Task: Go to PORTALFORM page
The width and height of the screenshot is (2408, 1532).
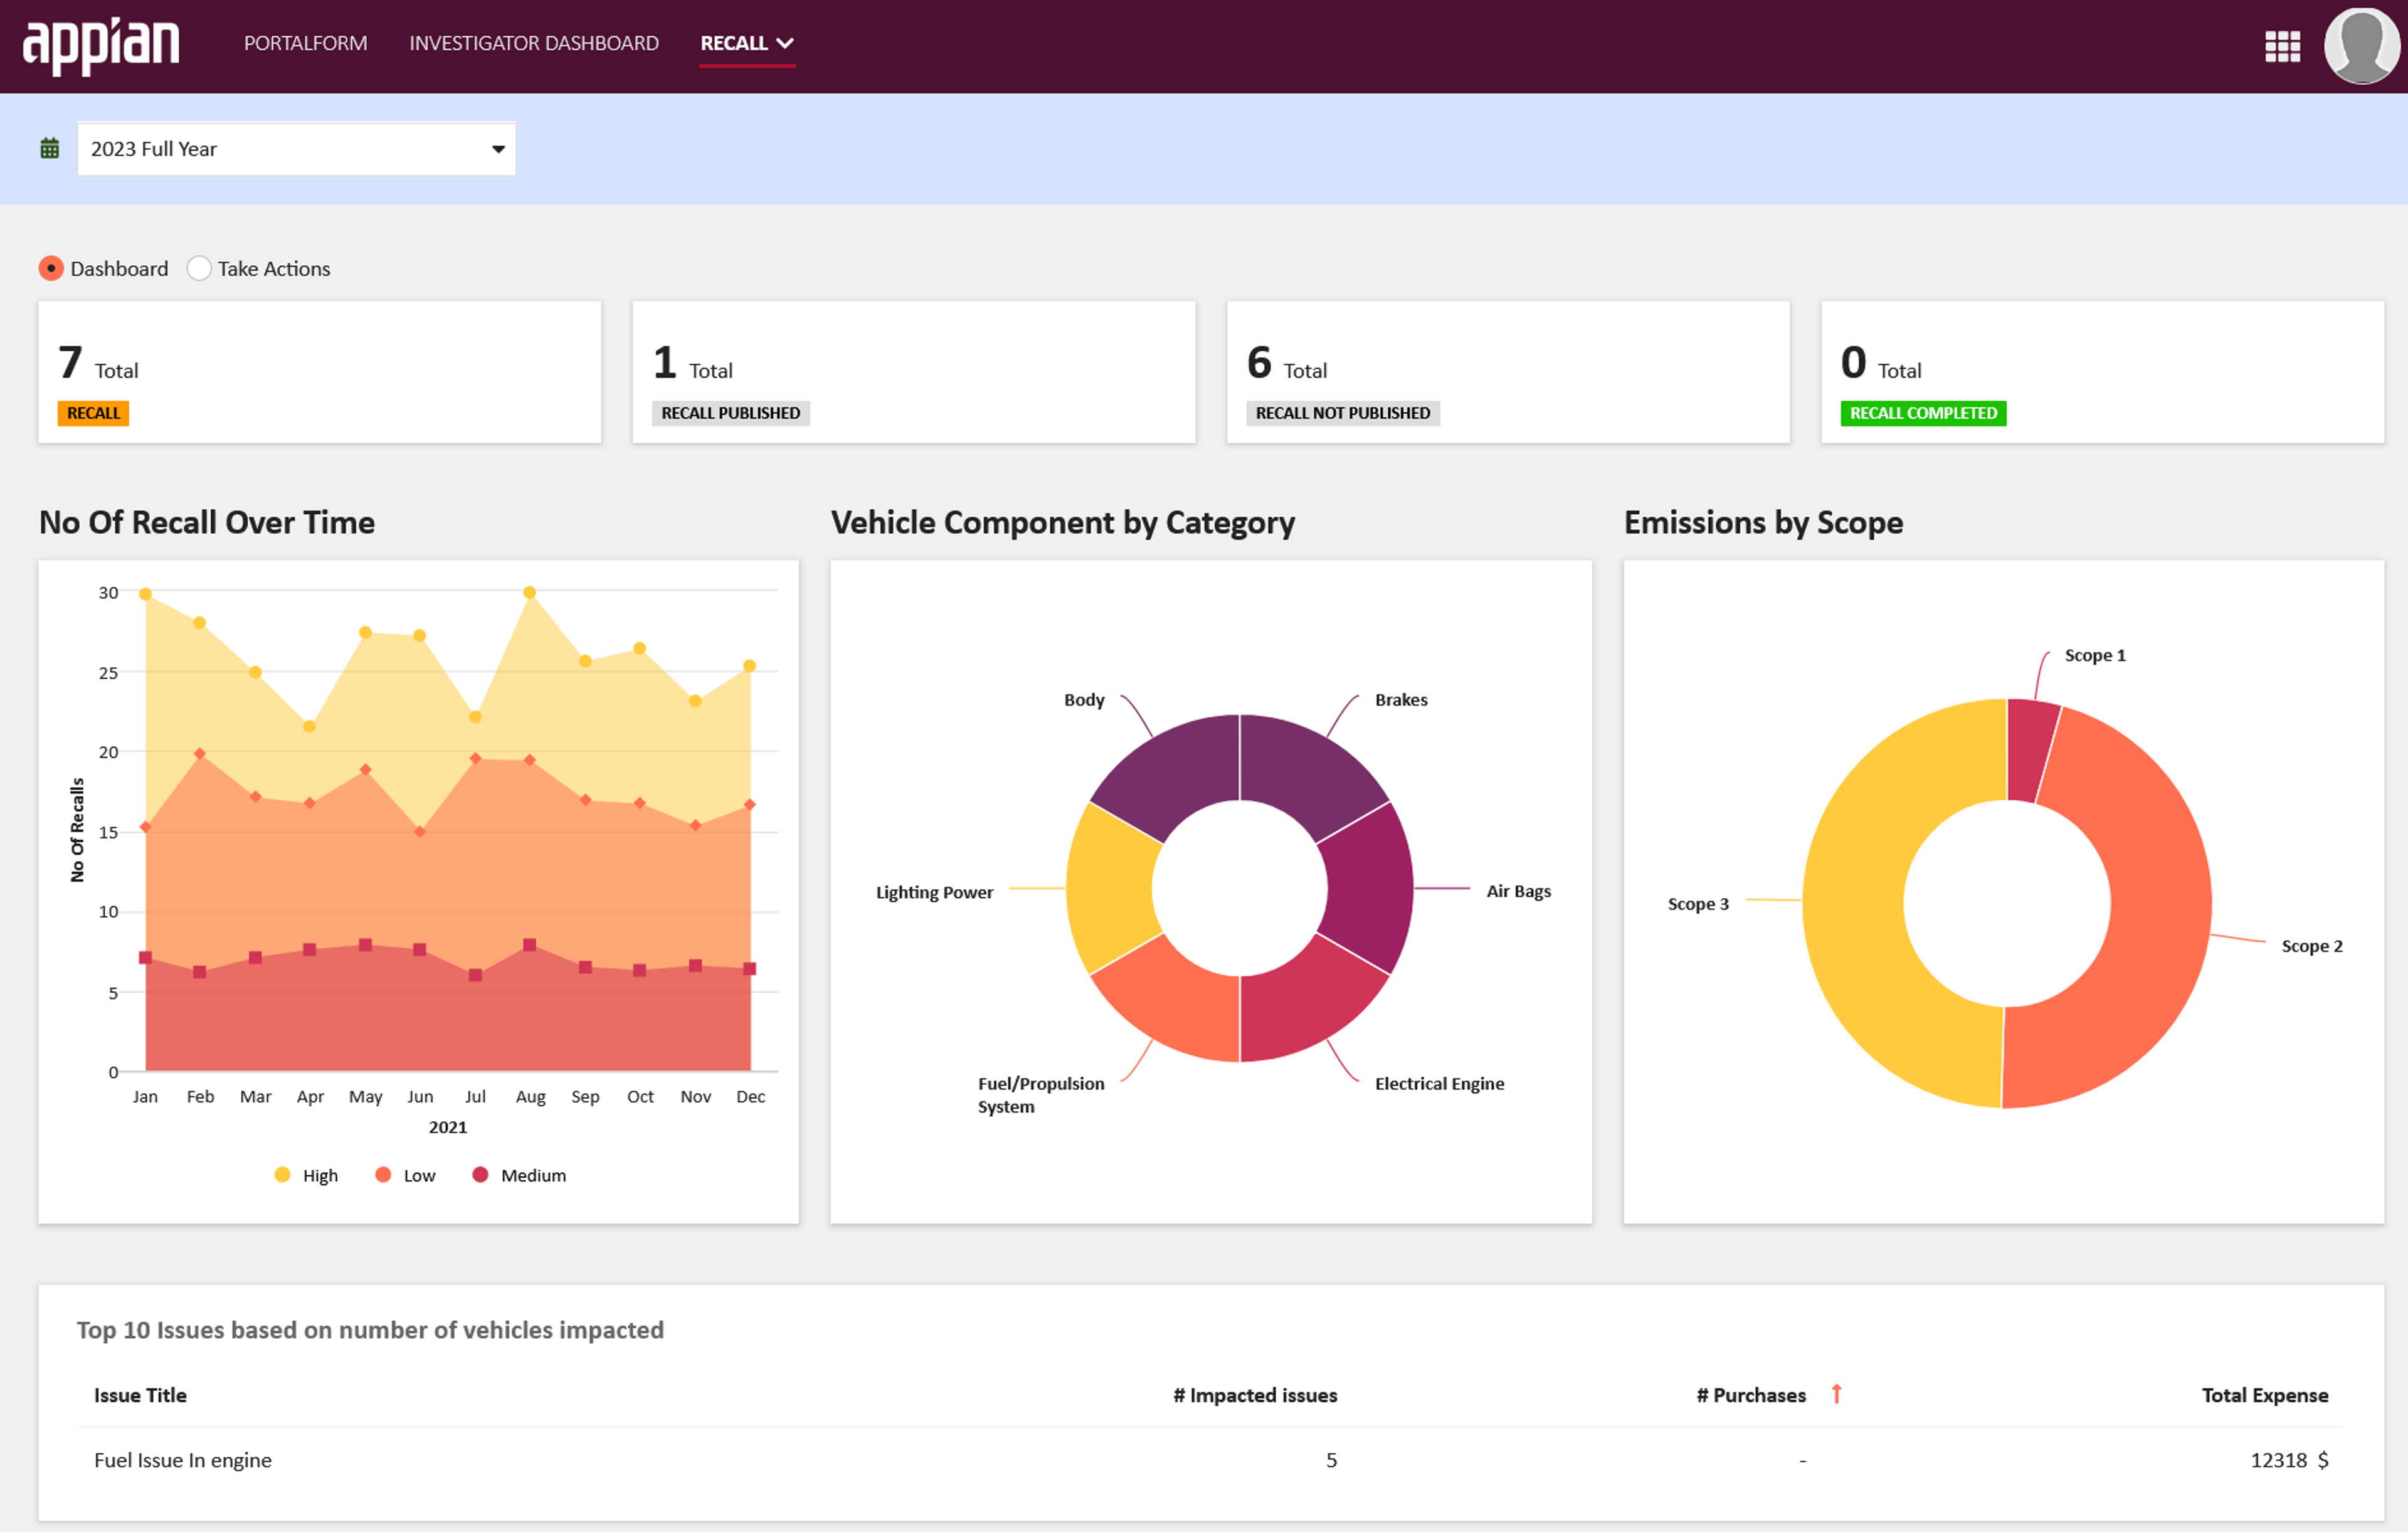Action: [305, 43]
